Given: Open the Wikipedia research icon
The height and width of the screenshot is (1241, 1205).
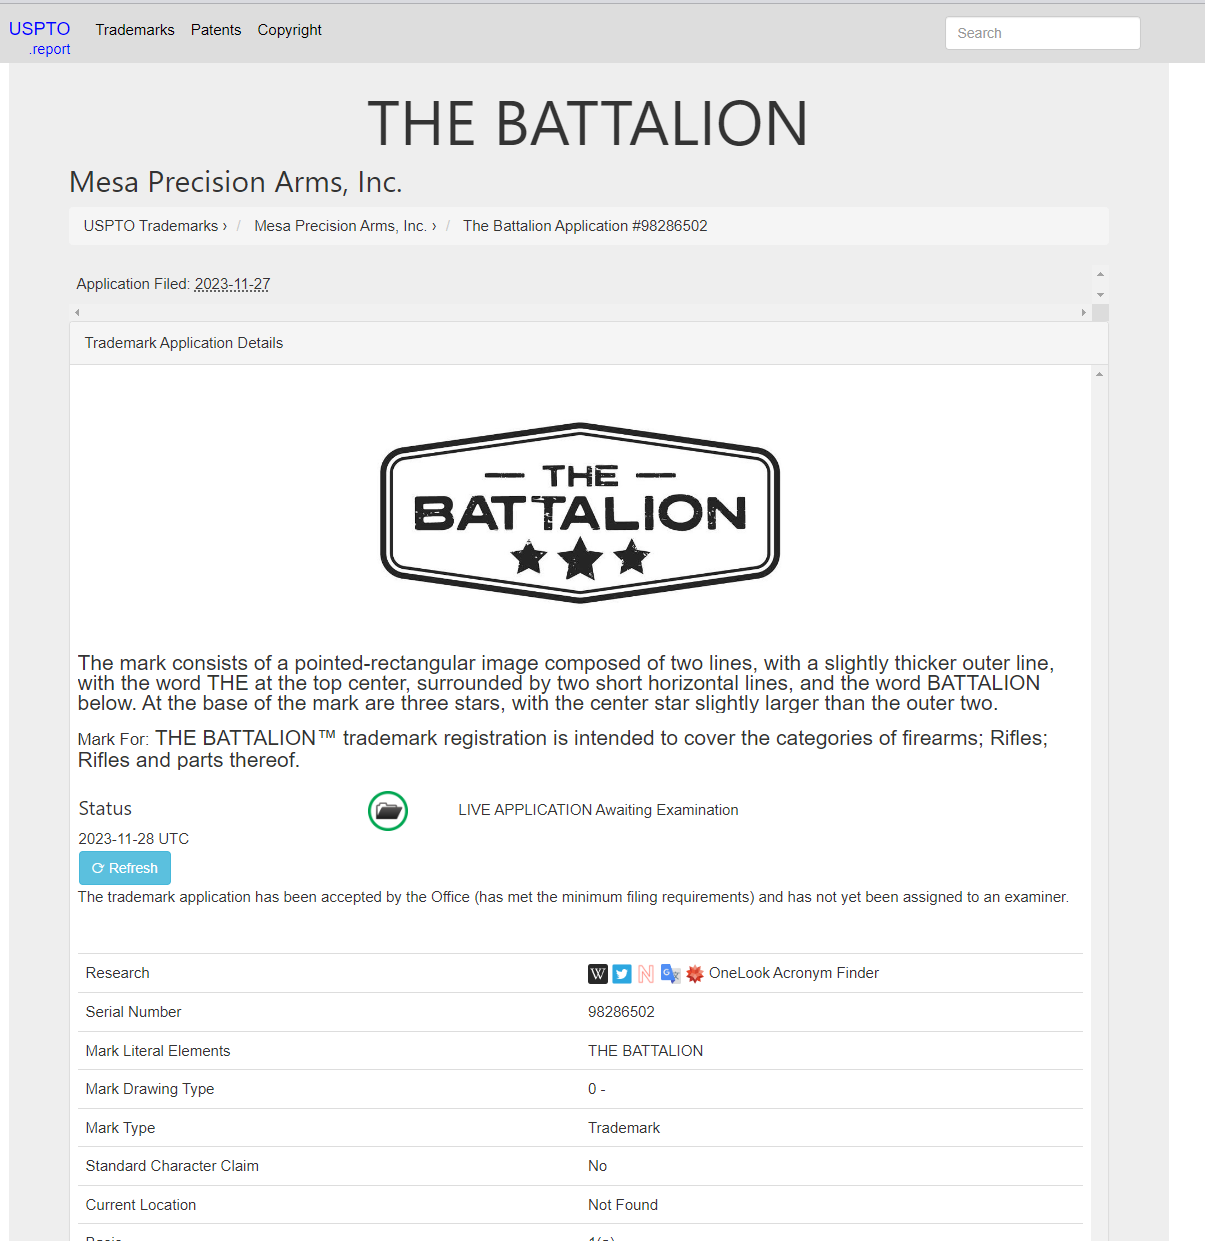Looking at the screenshot, I should coord(598,974).
